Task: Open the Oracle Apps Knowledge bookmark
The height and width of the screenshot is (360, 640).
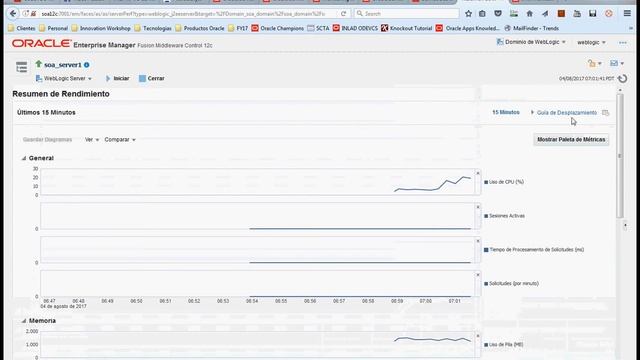Action: pyautogui.click(x=468, y=28)
